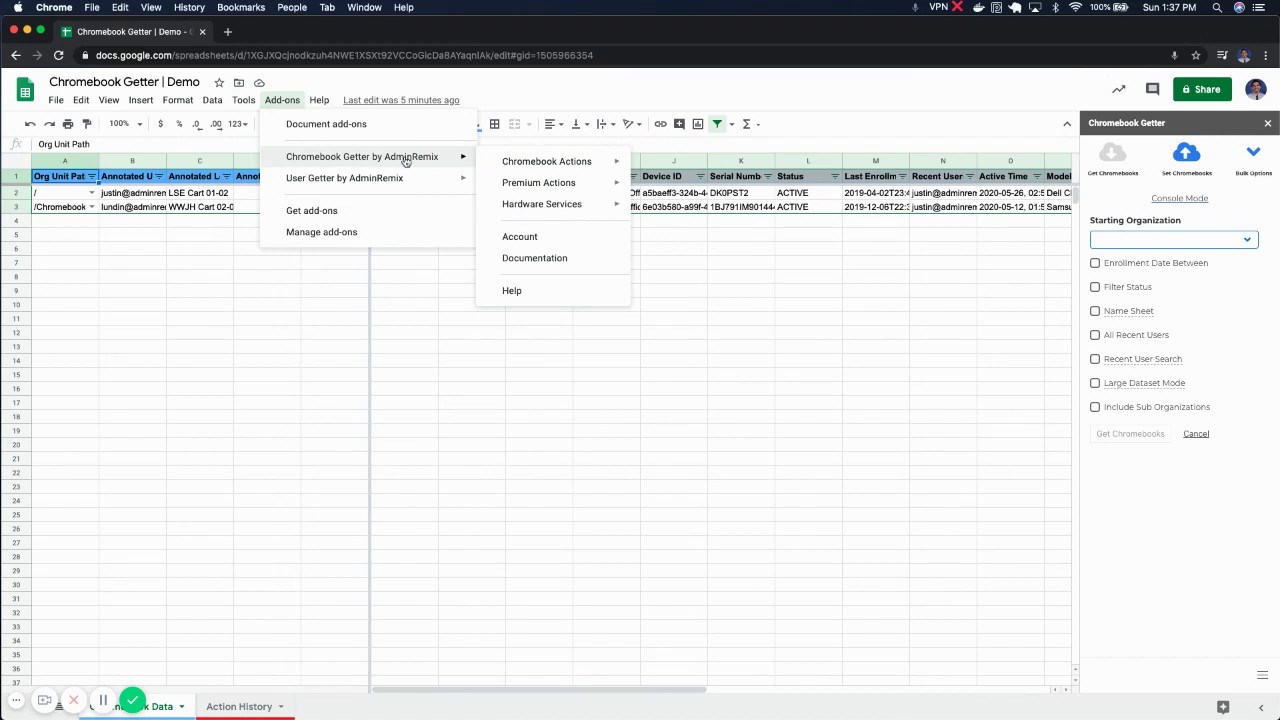1280x720 pixels.
Task: Open the zoom 100% dropdown
Action: [126, 124]
